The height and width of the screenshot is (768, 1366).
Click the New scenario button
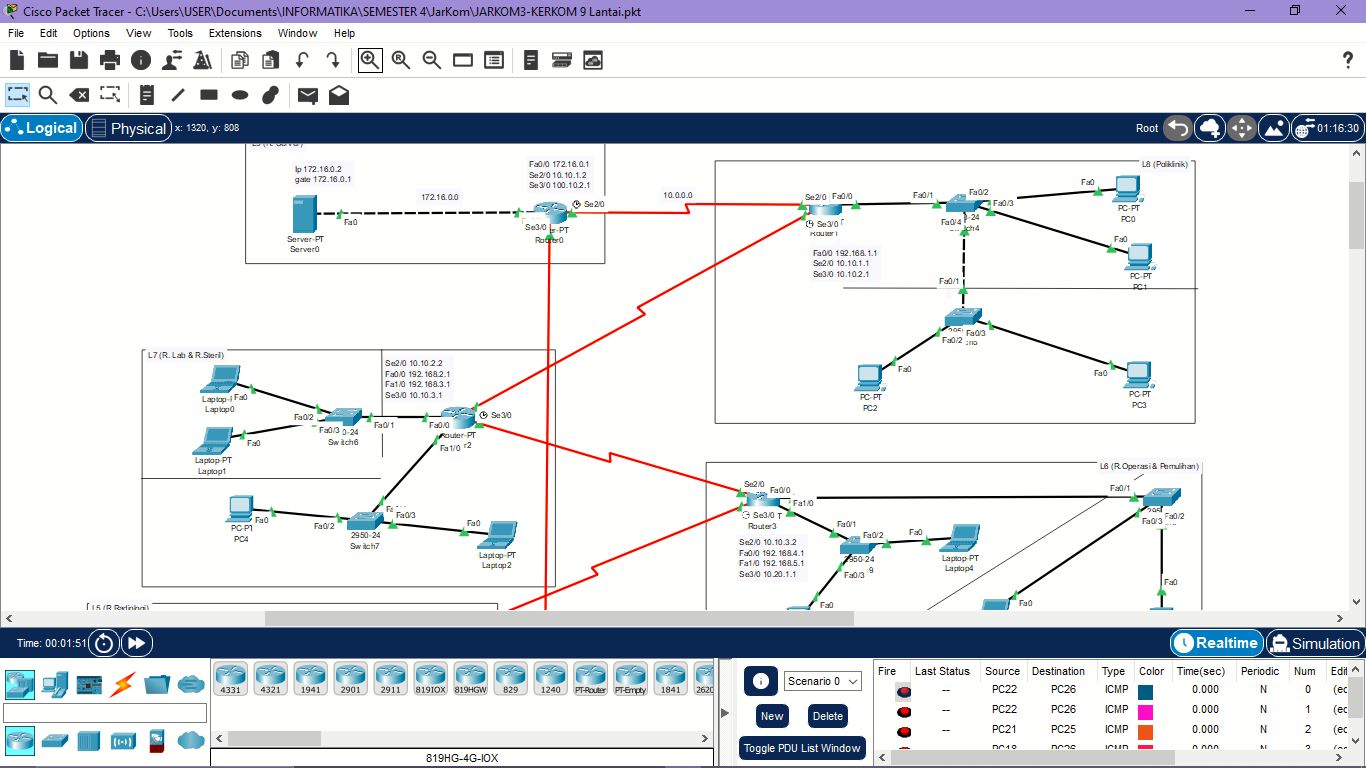[x=772, y=716]
